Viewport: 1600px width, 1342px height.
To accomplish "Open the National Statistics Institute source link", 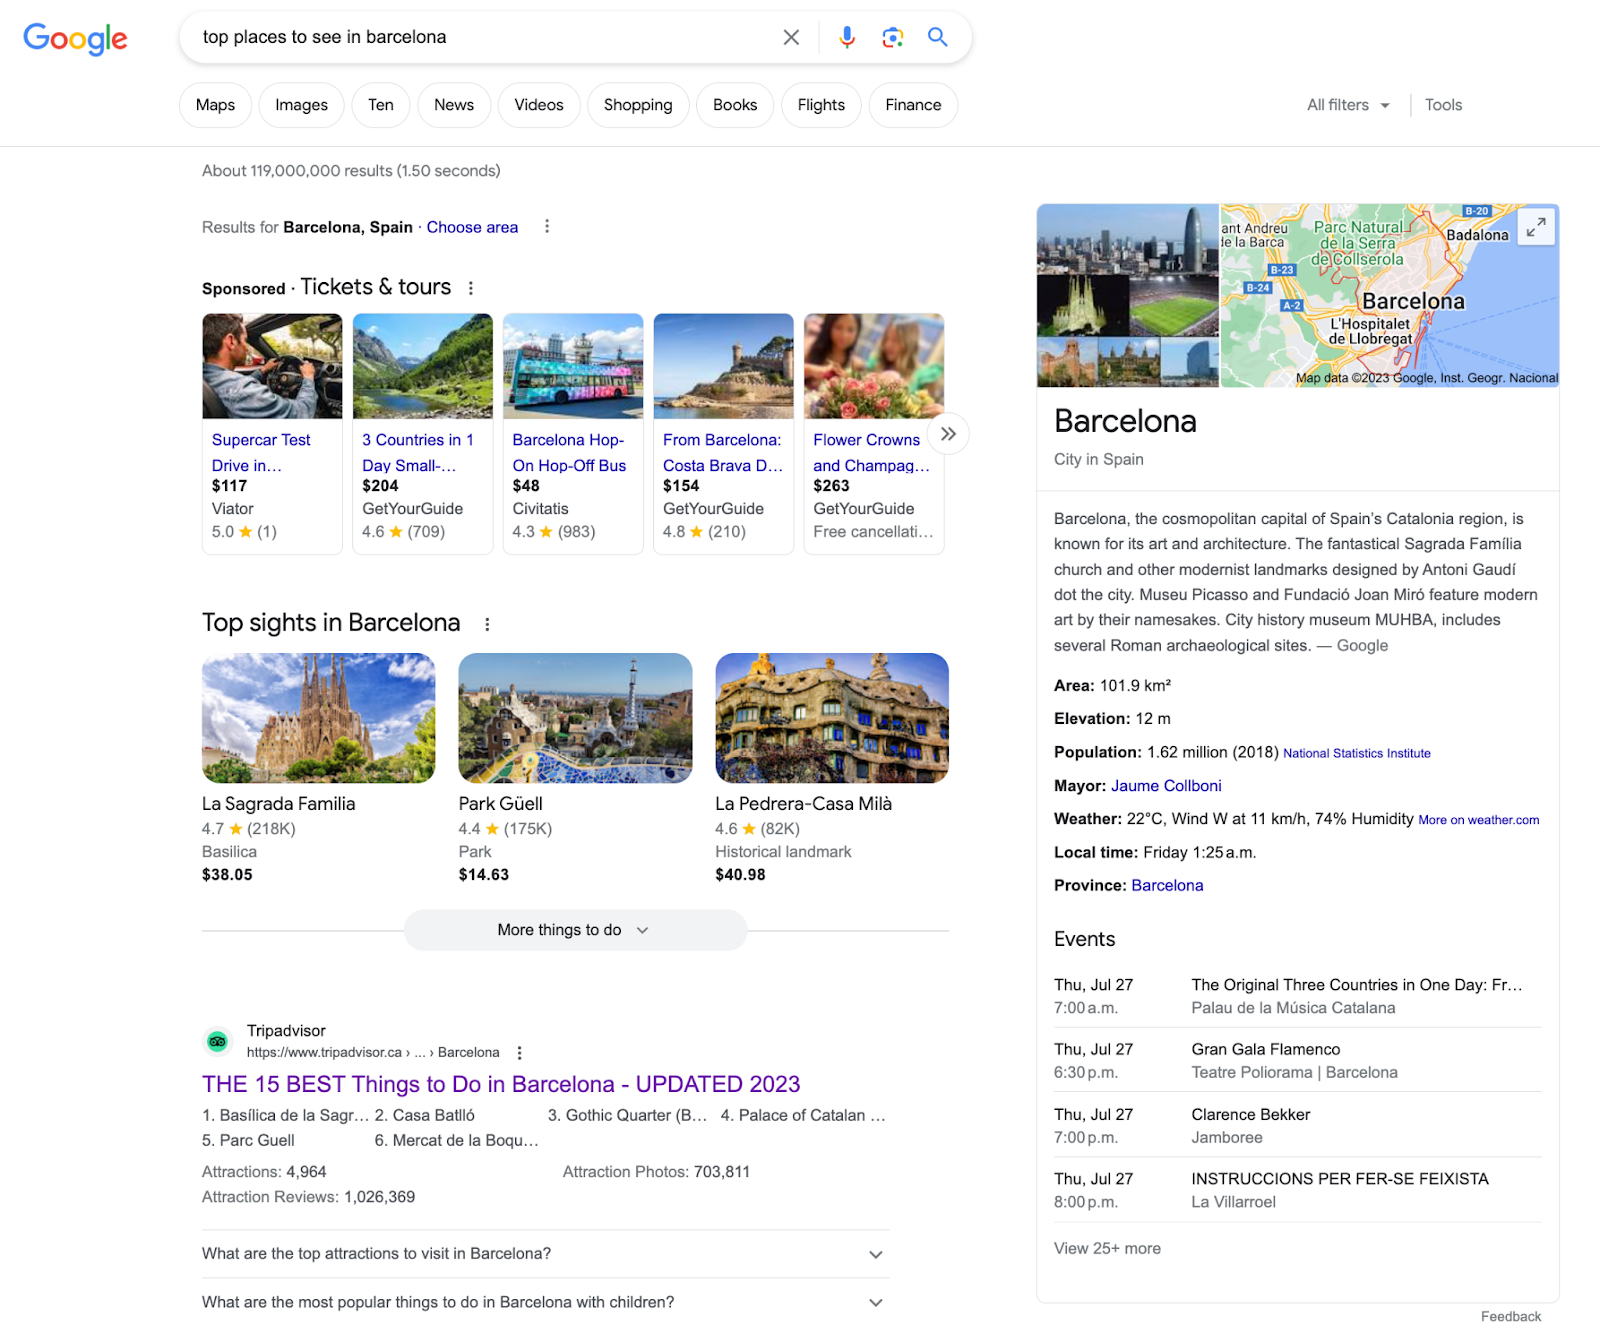I will (1357, 754).
